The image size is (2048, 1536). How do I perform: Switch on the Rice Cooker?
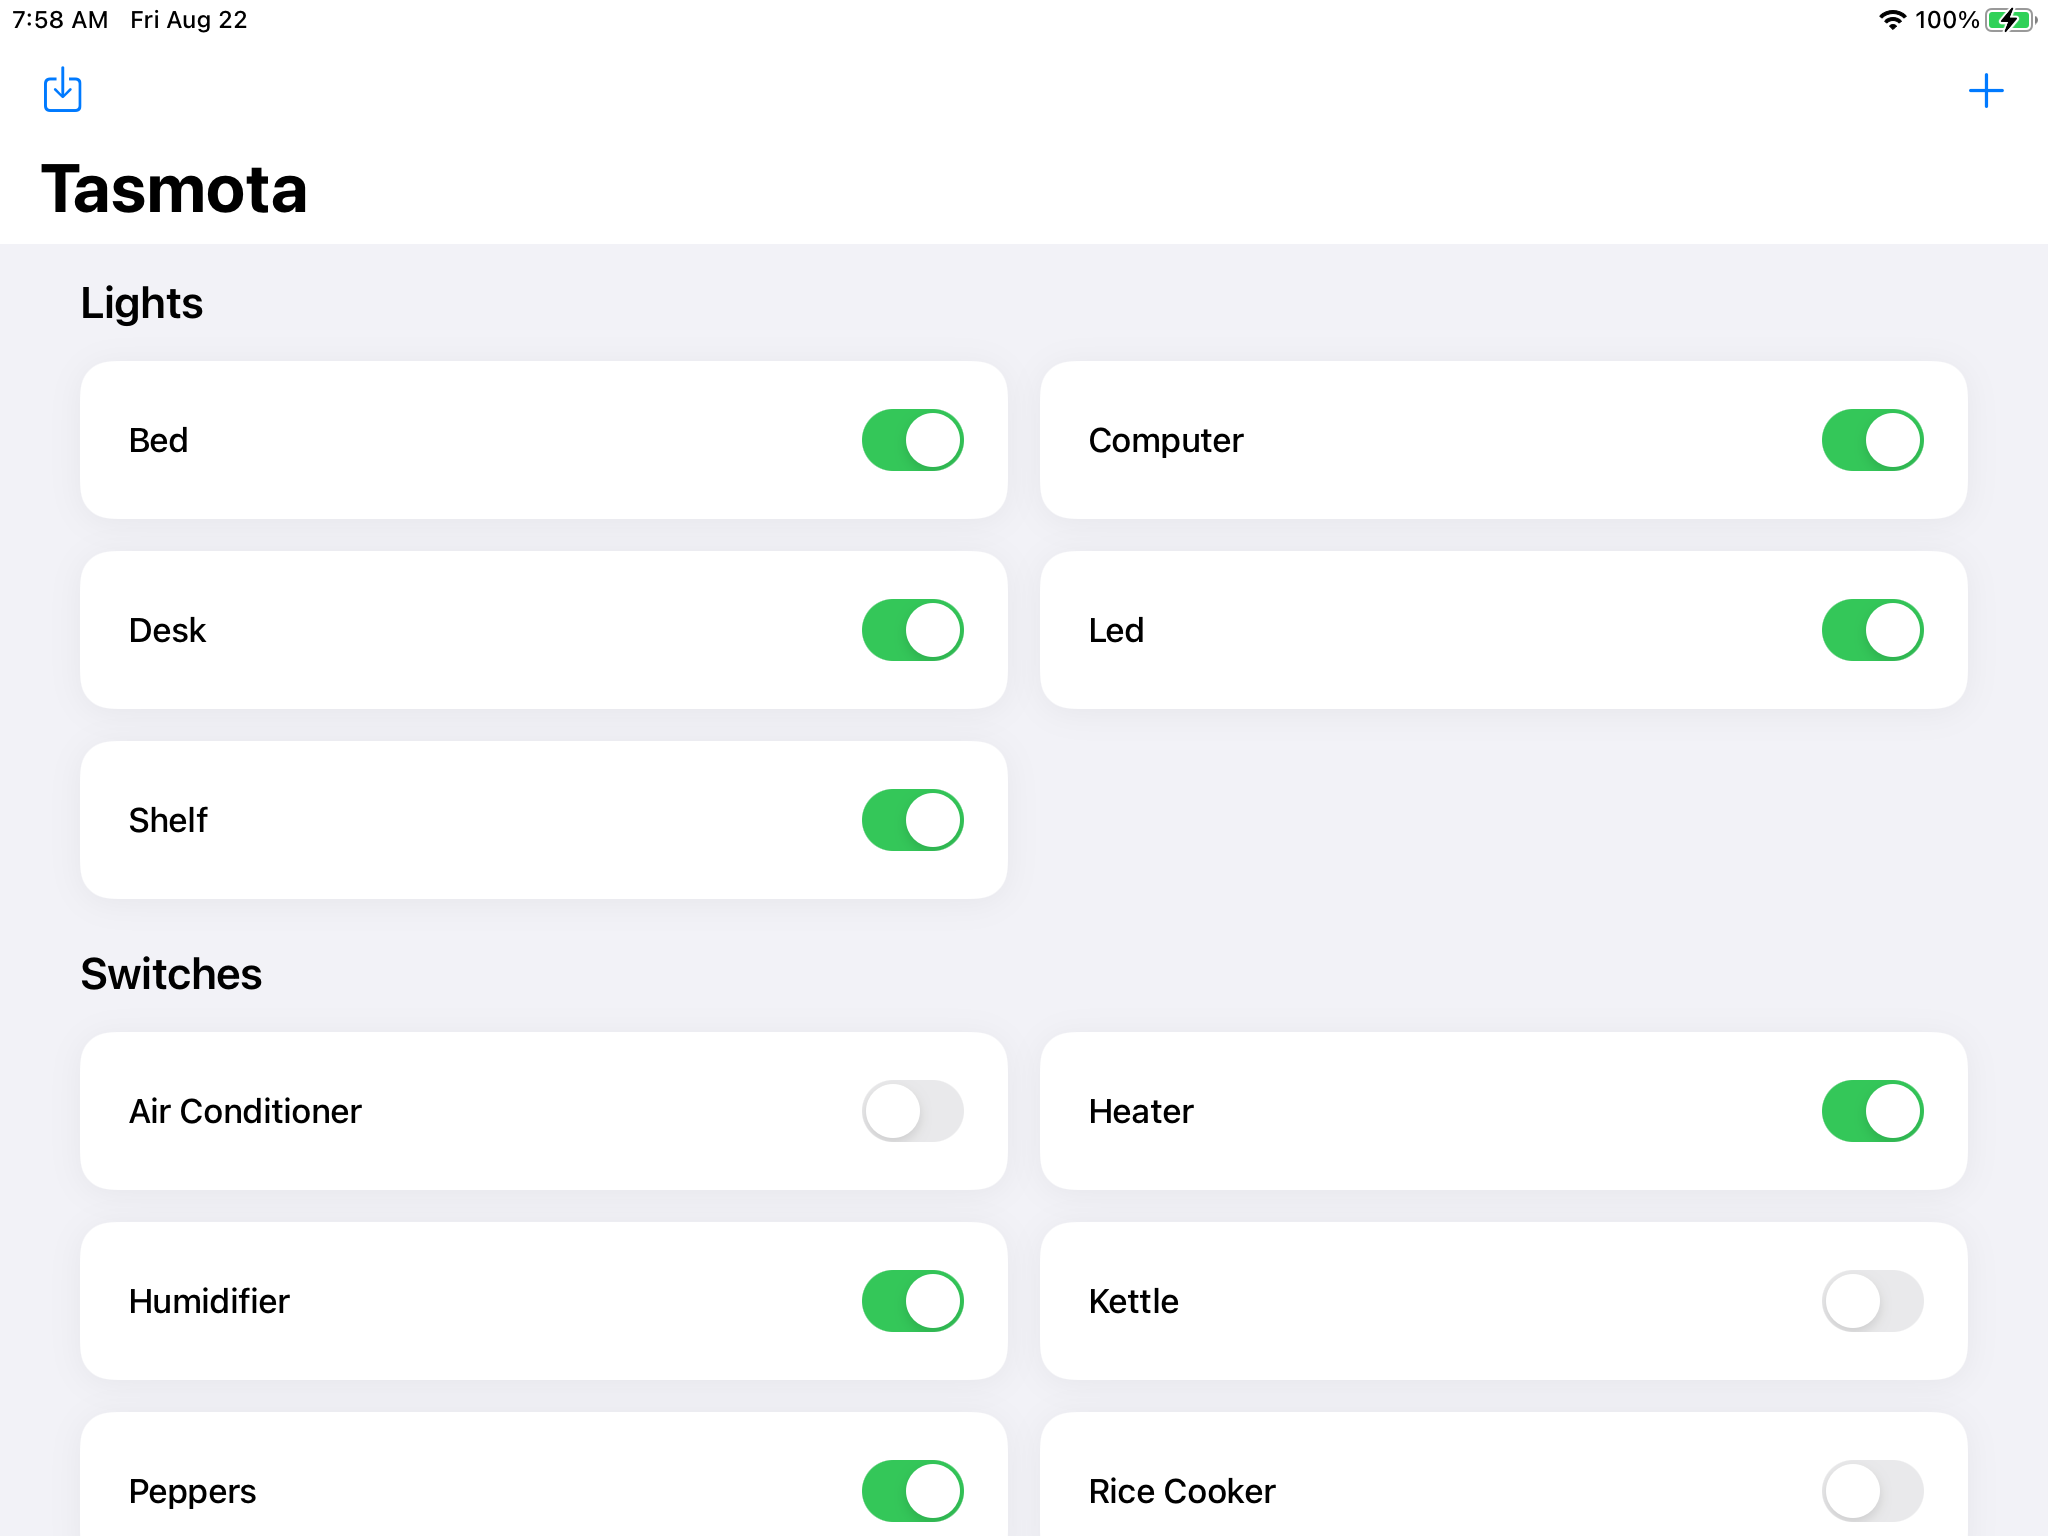click(x=1871, y=1491)
